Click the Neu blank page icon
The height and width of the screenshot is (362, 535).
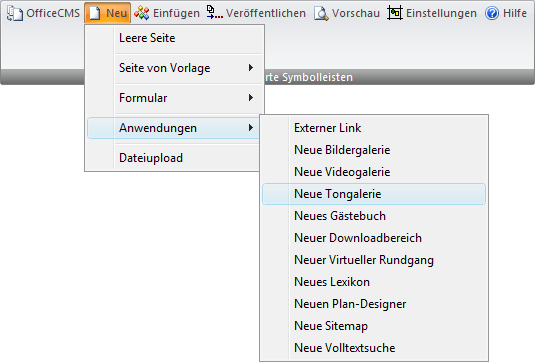[95, 13]
